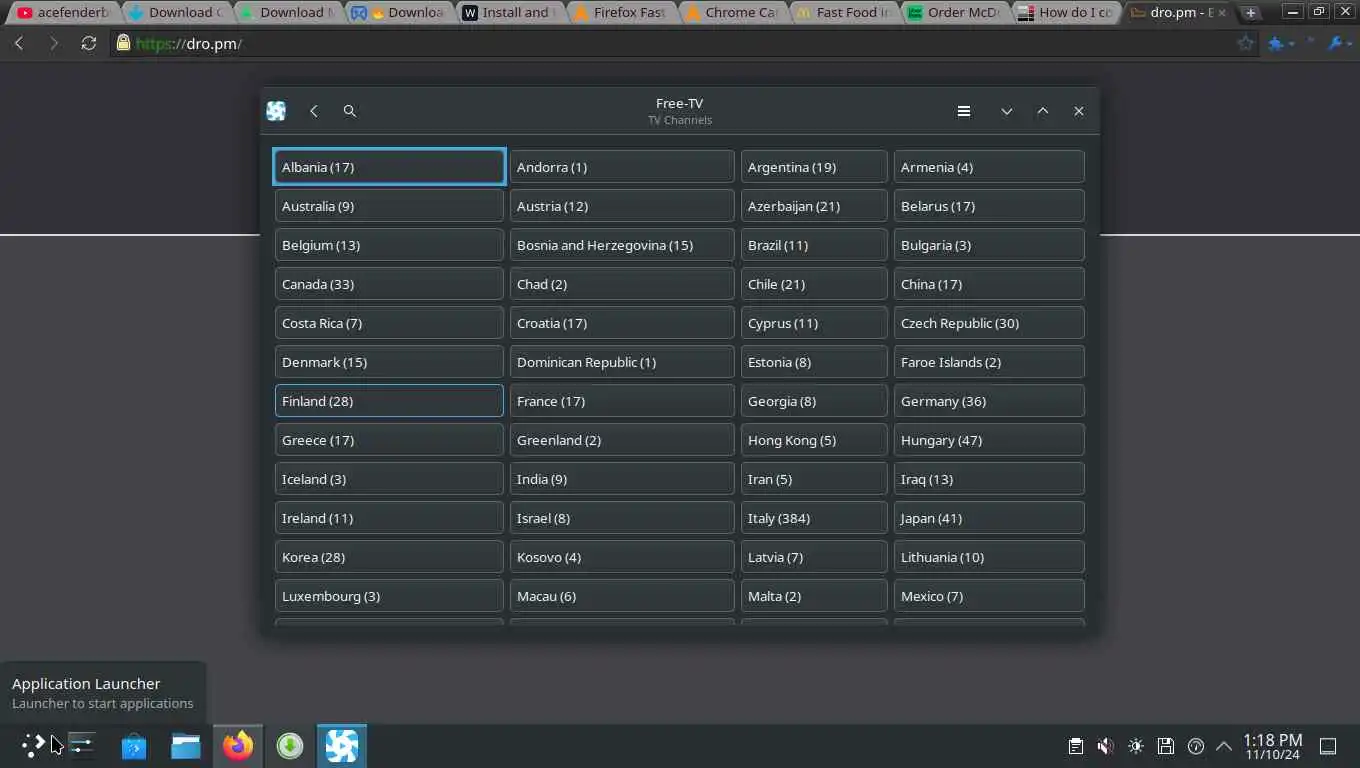Click the show desktop button
Viewport: 1360px width, 768px height.
point(1328,746)
